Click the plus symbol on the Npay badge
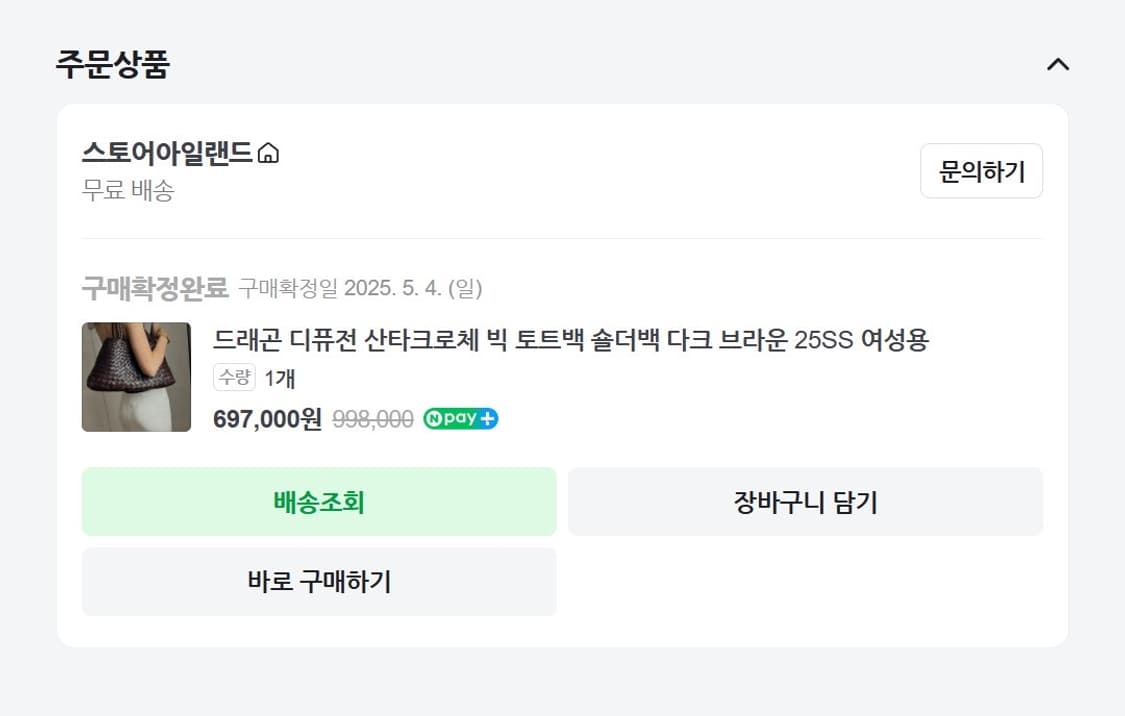 (487, 418)
